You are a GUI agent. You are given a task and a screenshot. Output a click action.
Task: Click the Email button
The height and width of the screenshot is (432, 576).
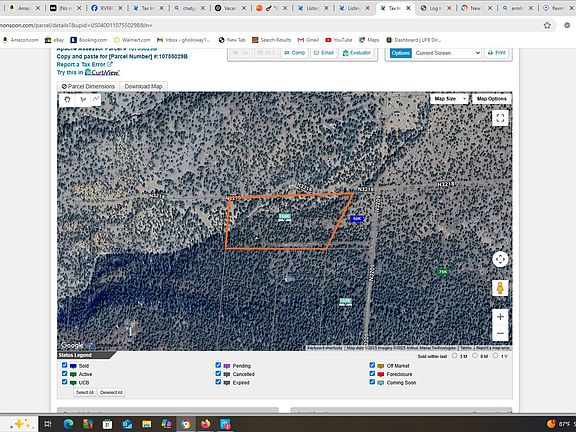(x=324, y=53)
